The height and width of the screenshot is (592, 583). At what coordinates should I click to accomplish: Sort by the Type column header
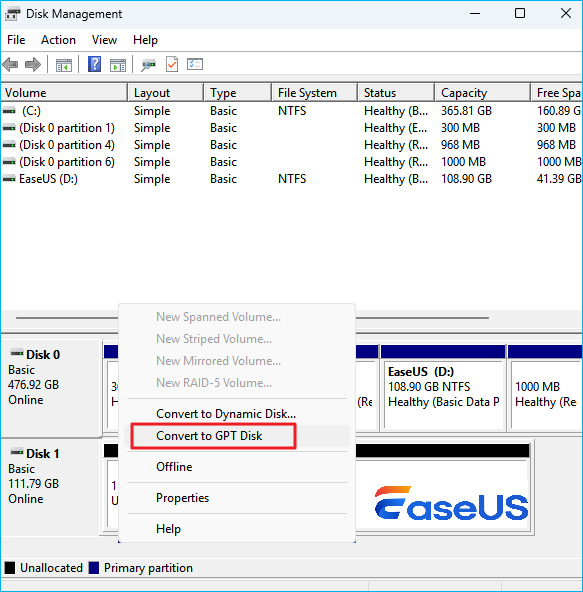[238, 93]
